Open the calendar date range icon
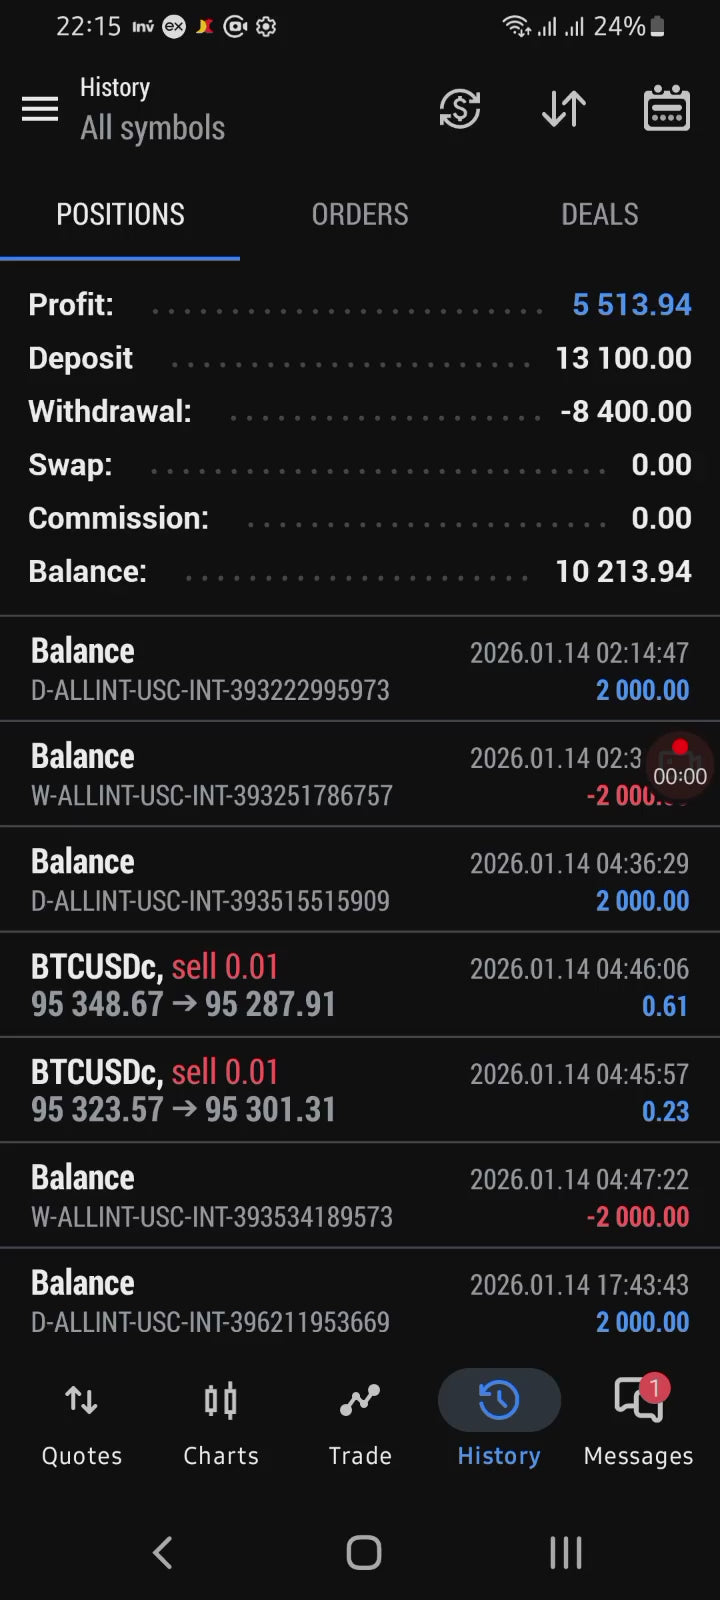 point(666,109)
